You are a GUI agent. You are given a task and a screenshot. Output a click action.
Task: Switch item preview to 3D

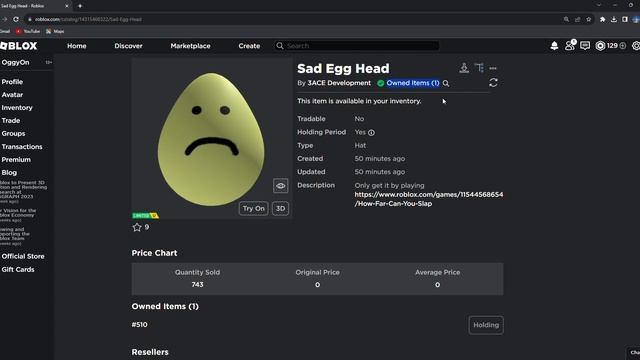(280, 209)
